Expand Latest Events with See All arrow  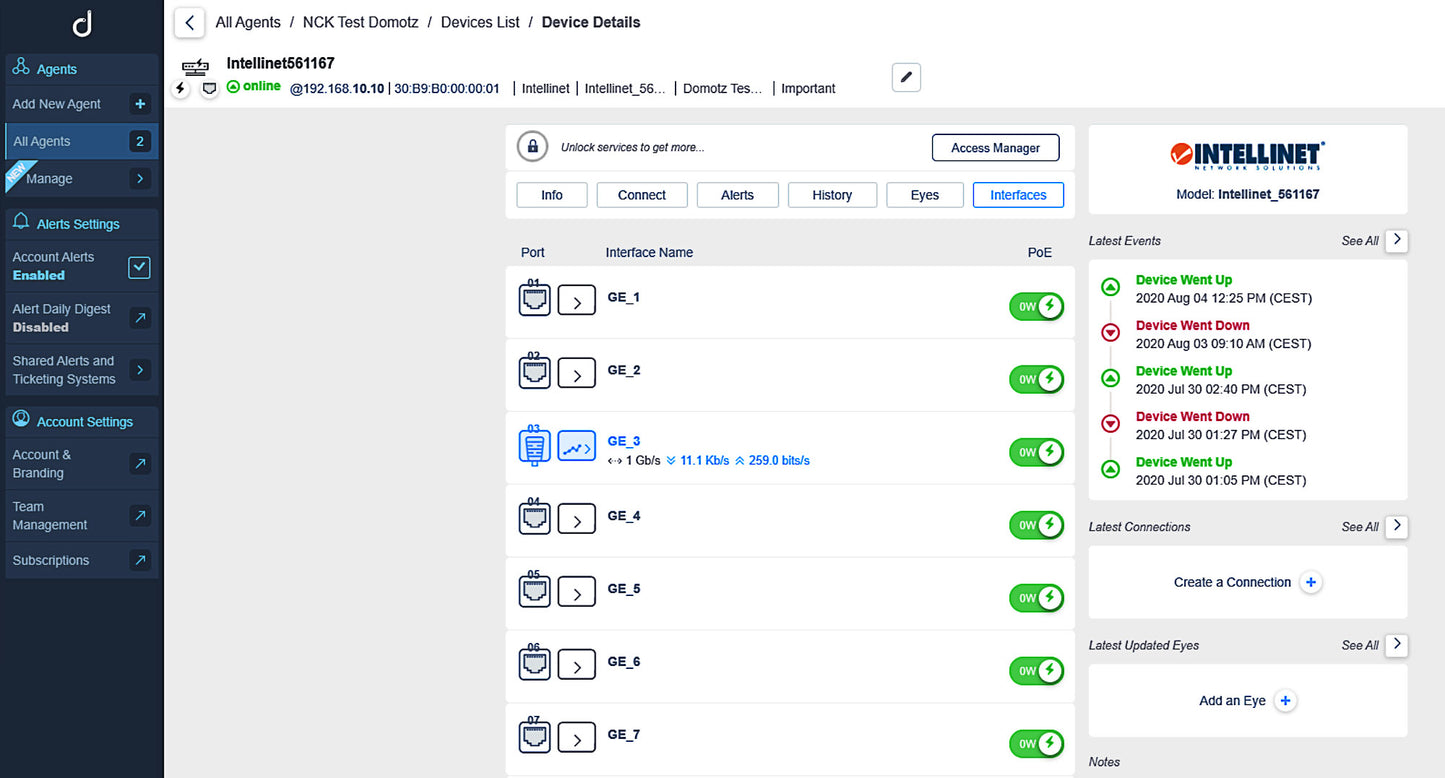(x=1397, y=240)
